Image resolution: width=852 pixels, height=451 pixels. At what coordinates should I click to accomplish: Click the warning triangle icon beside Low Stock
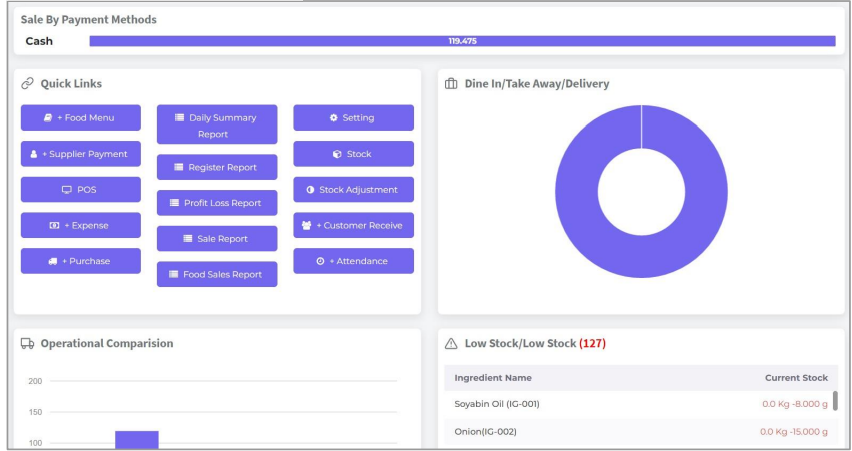pyautogui.click(x=451, y=343)
